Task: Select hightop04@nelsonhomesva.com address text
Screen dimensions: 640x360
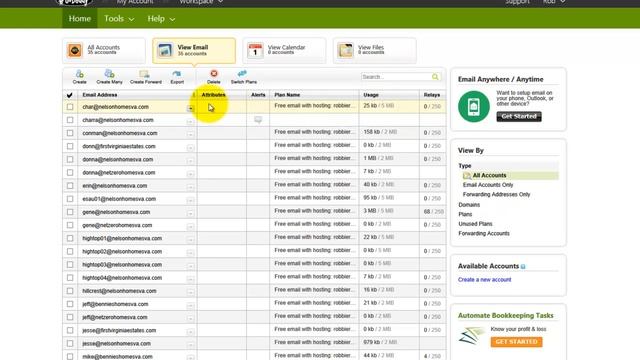Action: pos(122,278)
